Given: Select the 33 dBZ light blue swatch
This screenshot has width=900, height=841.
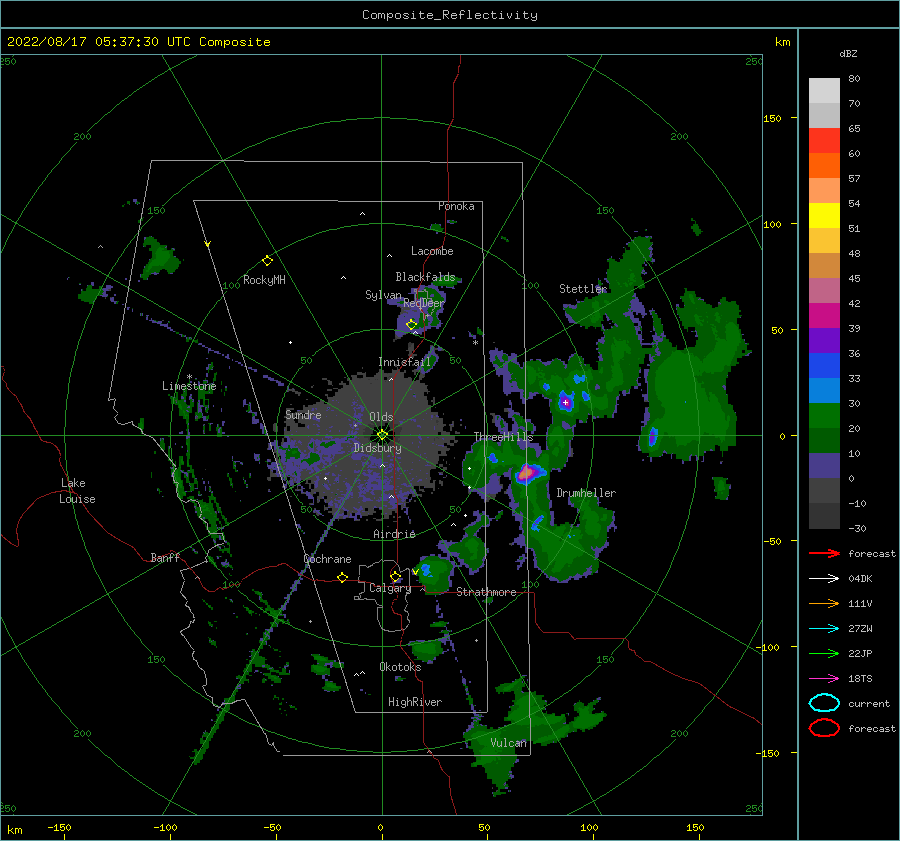Looking at the screenshot, I should pos(824,390).
